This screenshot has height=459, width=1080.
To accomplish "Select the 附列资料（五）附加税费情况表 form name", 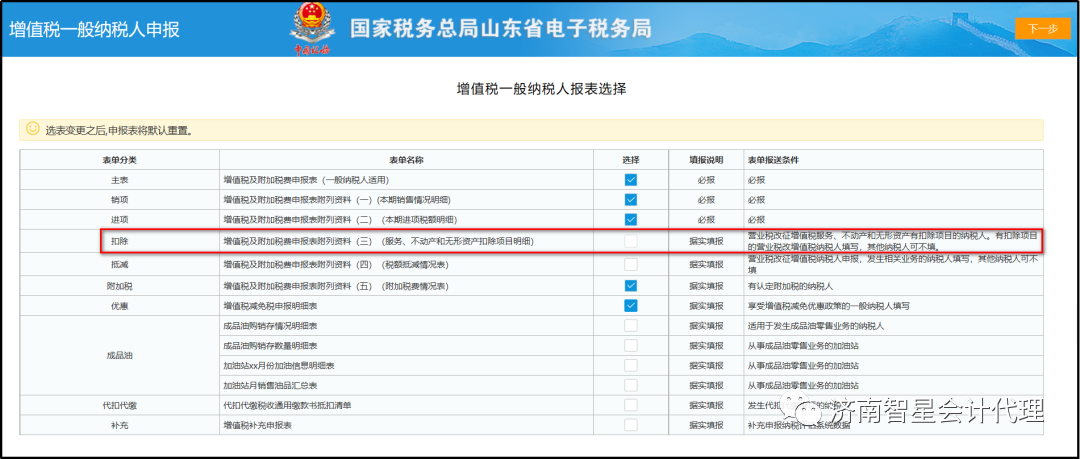I will [x=336, y=285].
